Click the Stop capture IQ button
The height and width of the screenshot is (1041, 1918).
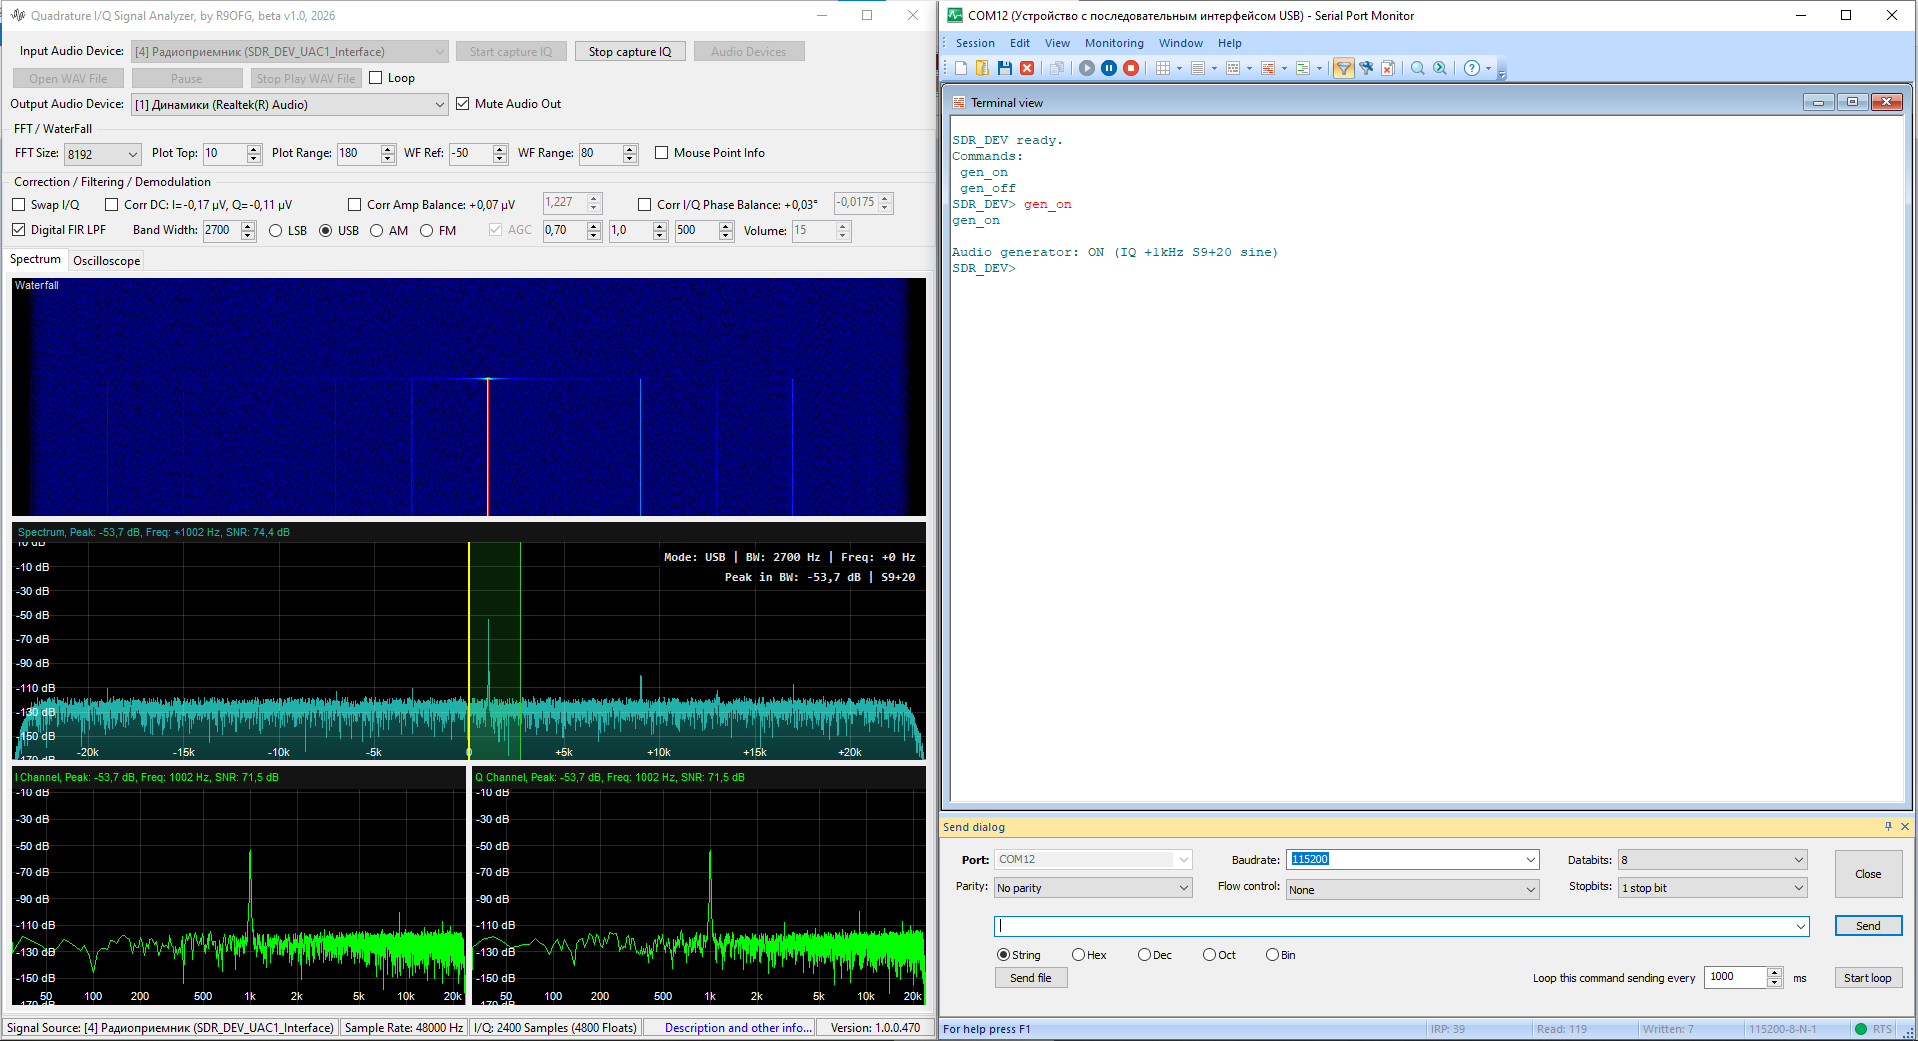[630, 52]
